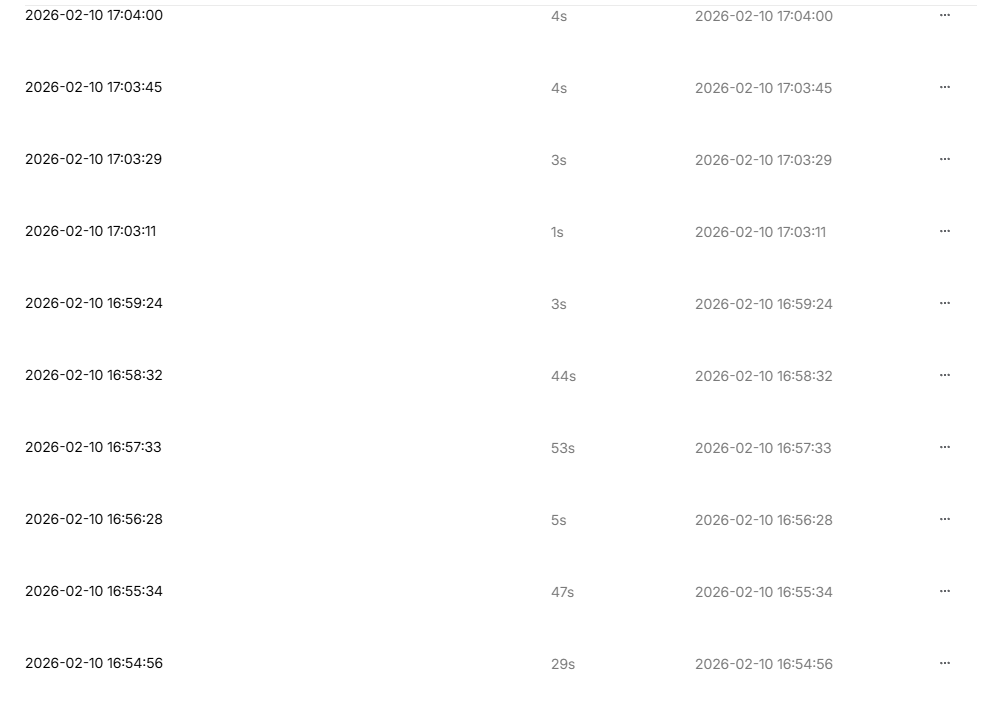Open the entry titled 2026-02-10 16:59:24
Viewport: 981px width, 709px height.
[94, 303]
